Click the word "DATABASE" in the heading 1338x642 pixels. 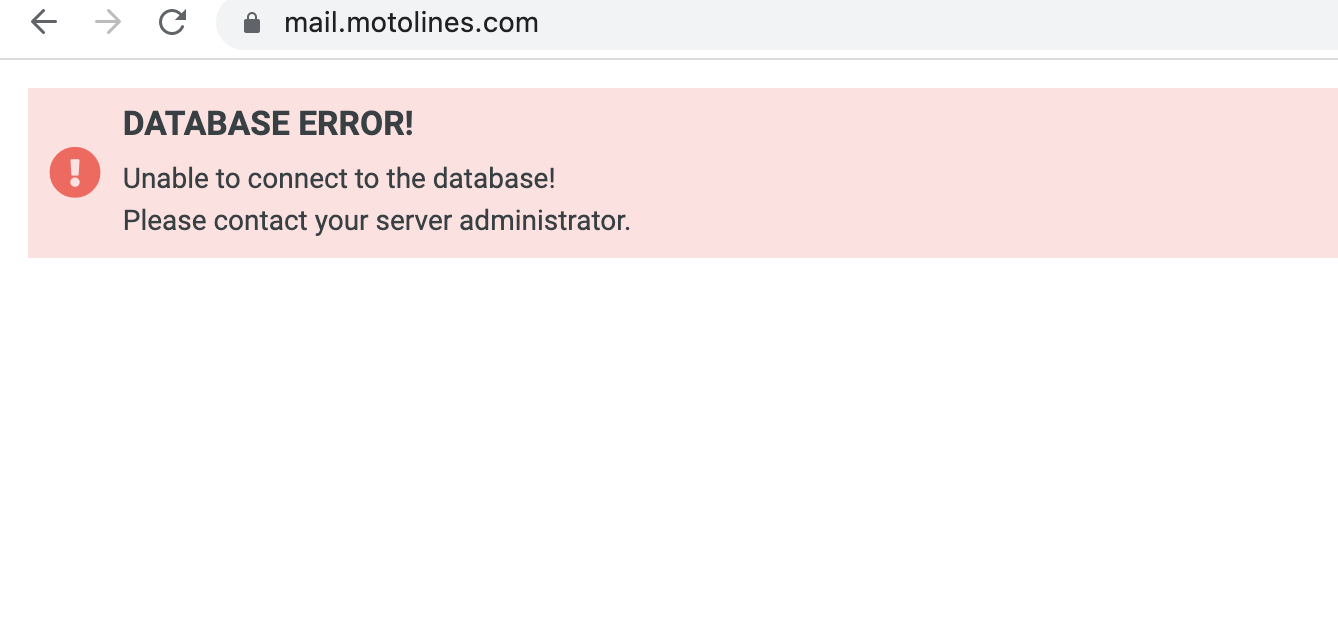[206, 124]
